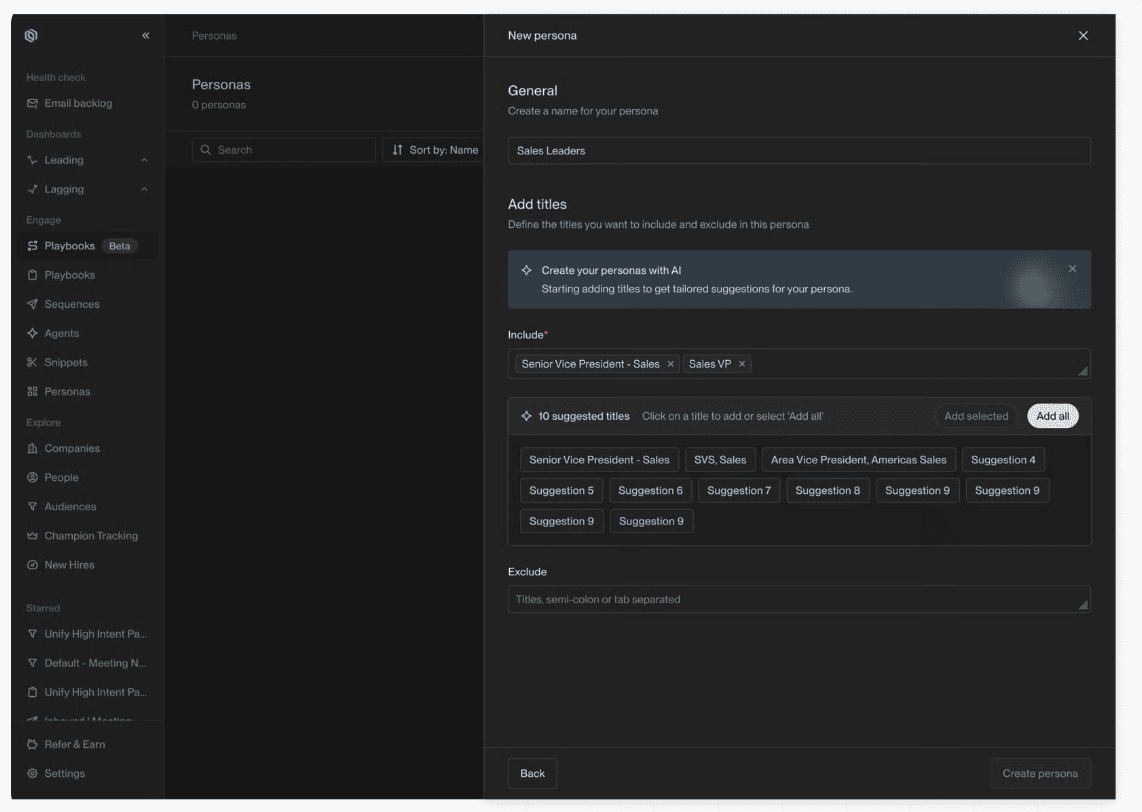Click the Back button

click(x=532, y=773)
